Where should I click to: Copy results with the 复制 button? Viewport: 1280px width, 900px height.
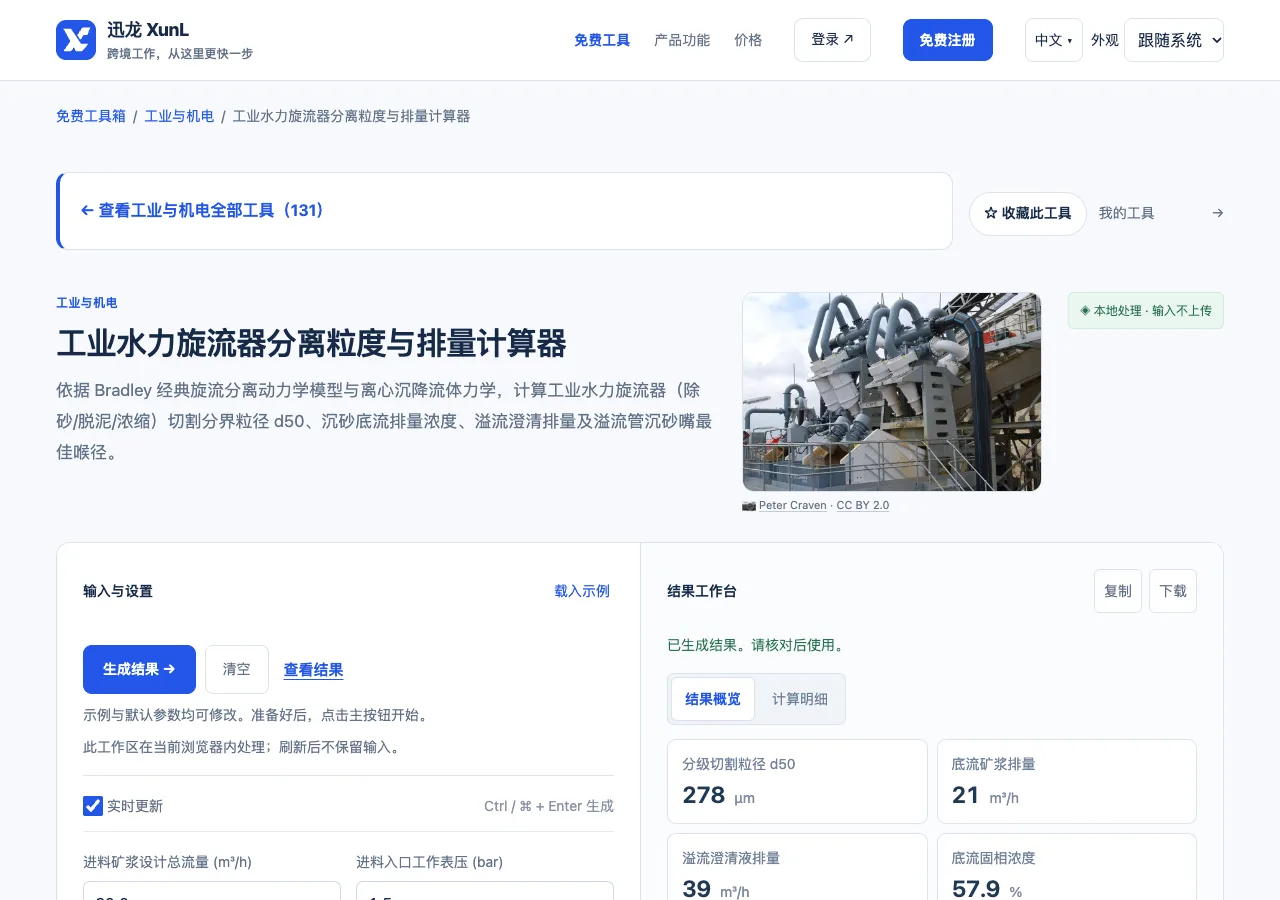[x=1118, y=591]
